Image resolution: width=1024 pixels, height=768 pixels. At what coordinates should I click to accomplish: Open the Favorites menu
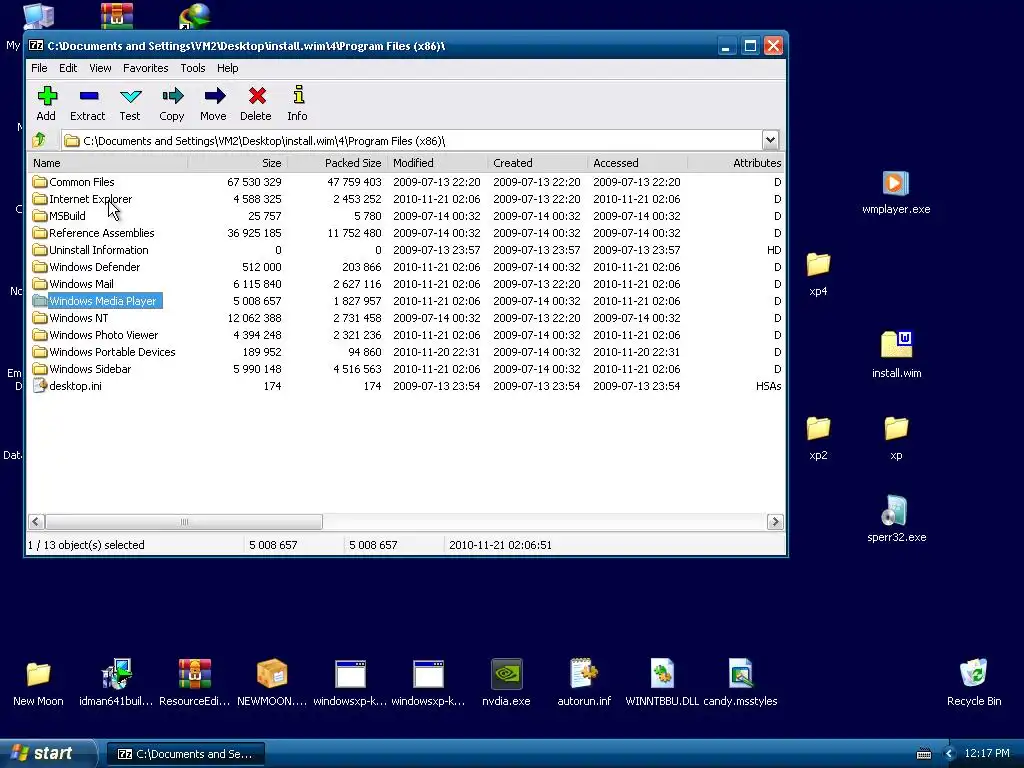145,68
